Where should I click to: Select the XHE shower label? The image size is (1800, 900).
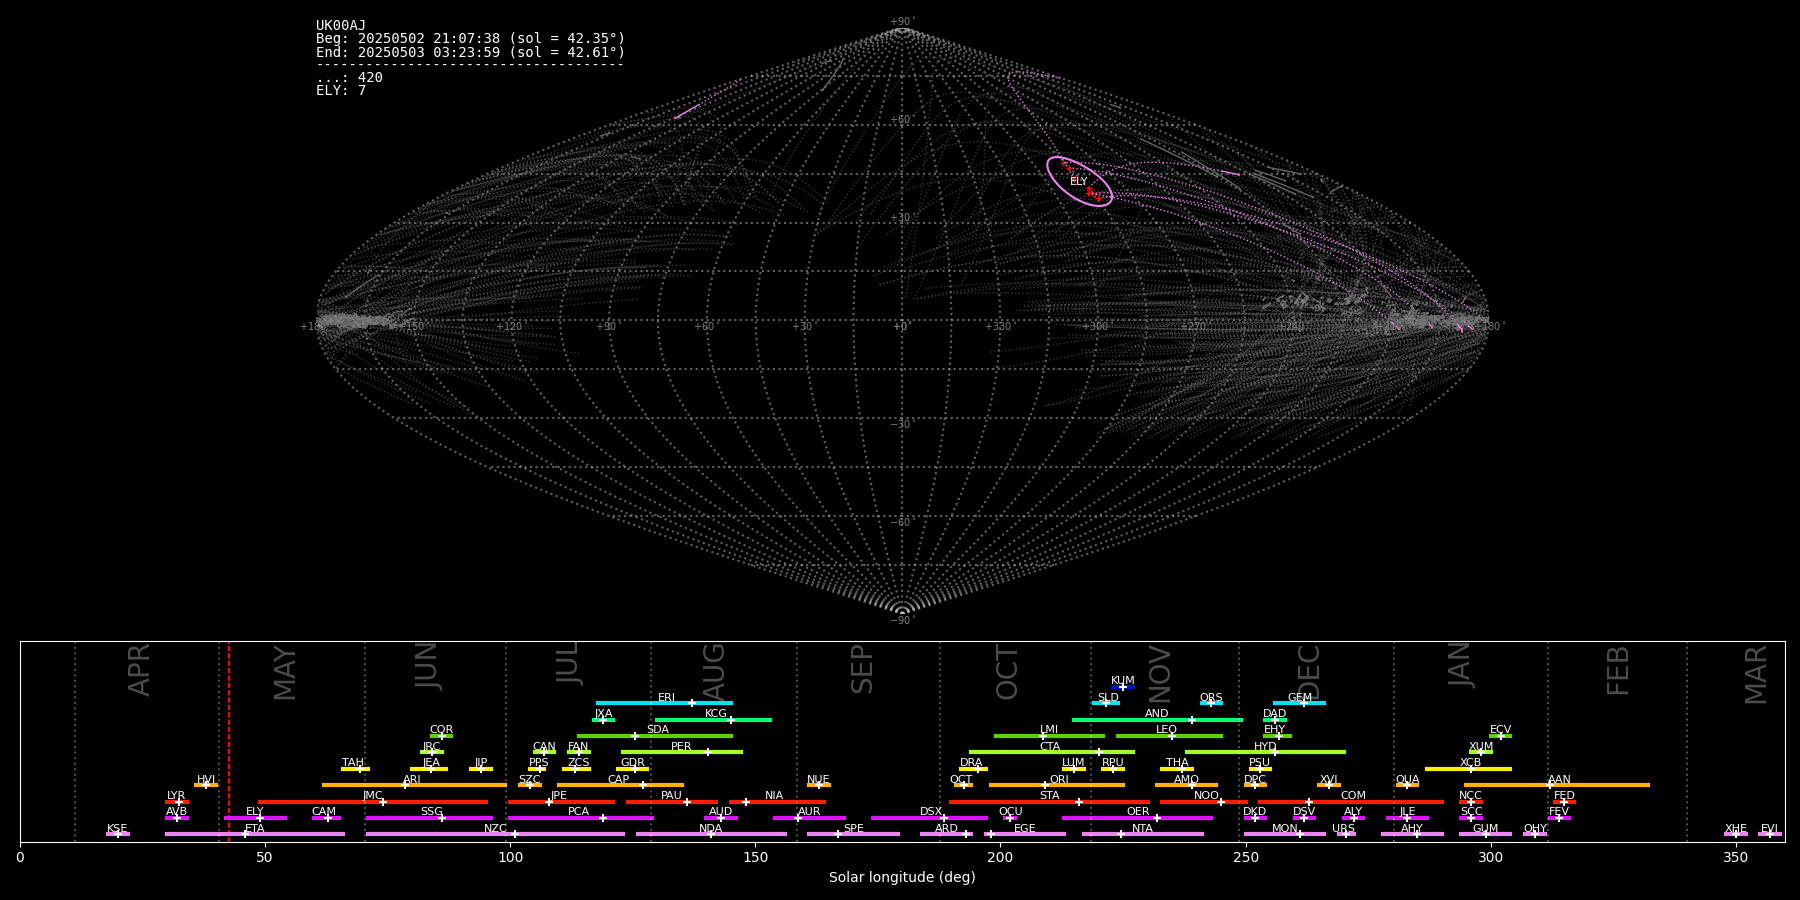[1736, 828]
